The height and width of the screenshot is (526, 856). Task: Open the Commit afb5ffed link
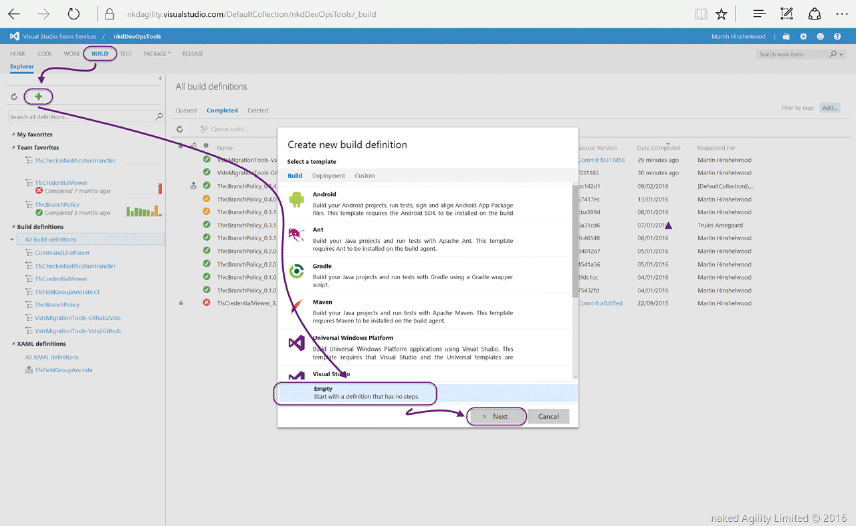600,303
